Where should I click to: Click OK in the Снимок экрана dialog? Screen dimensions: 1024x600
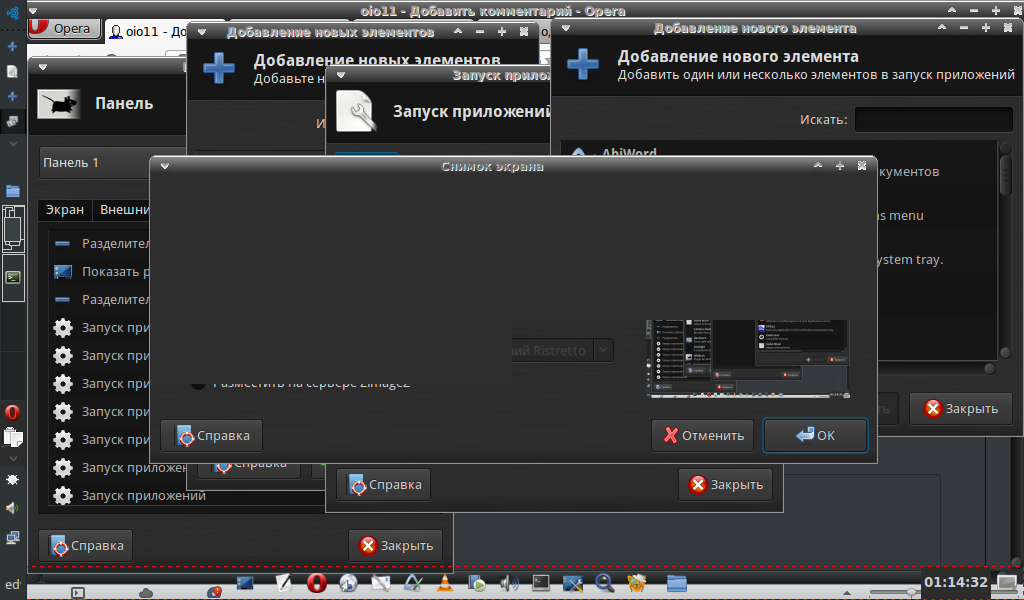[815, 435]
